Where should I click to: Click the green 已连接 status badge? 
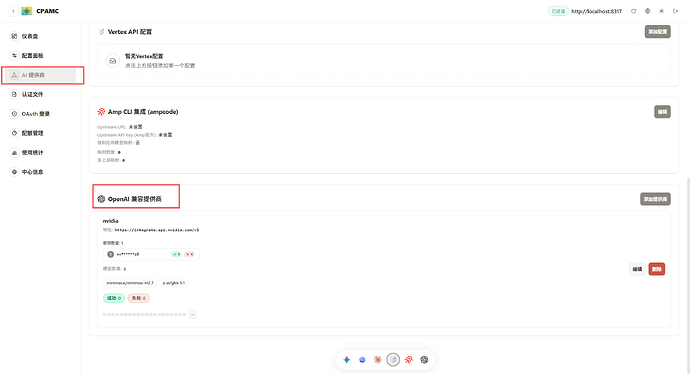click(558, 11)
